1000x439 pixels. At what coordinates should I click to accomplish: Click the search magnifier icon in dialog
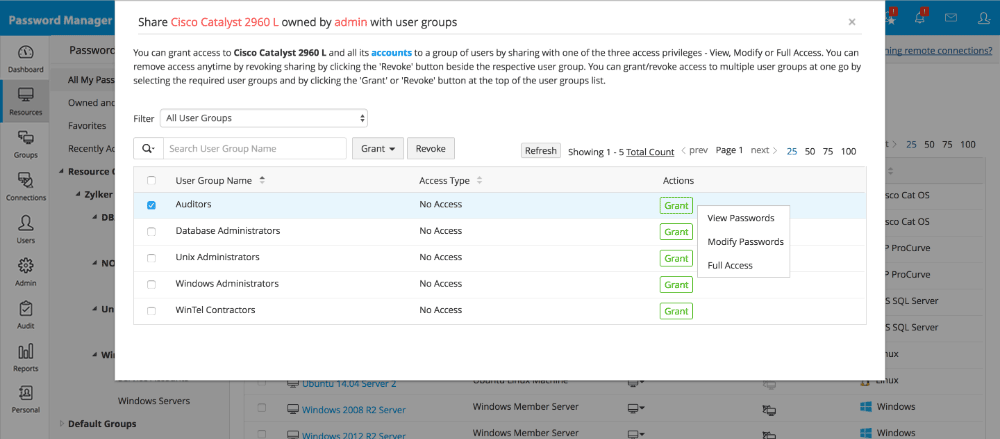point(148,149)
